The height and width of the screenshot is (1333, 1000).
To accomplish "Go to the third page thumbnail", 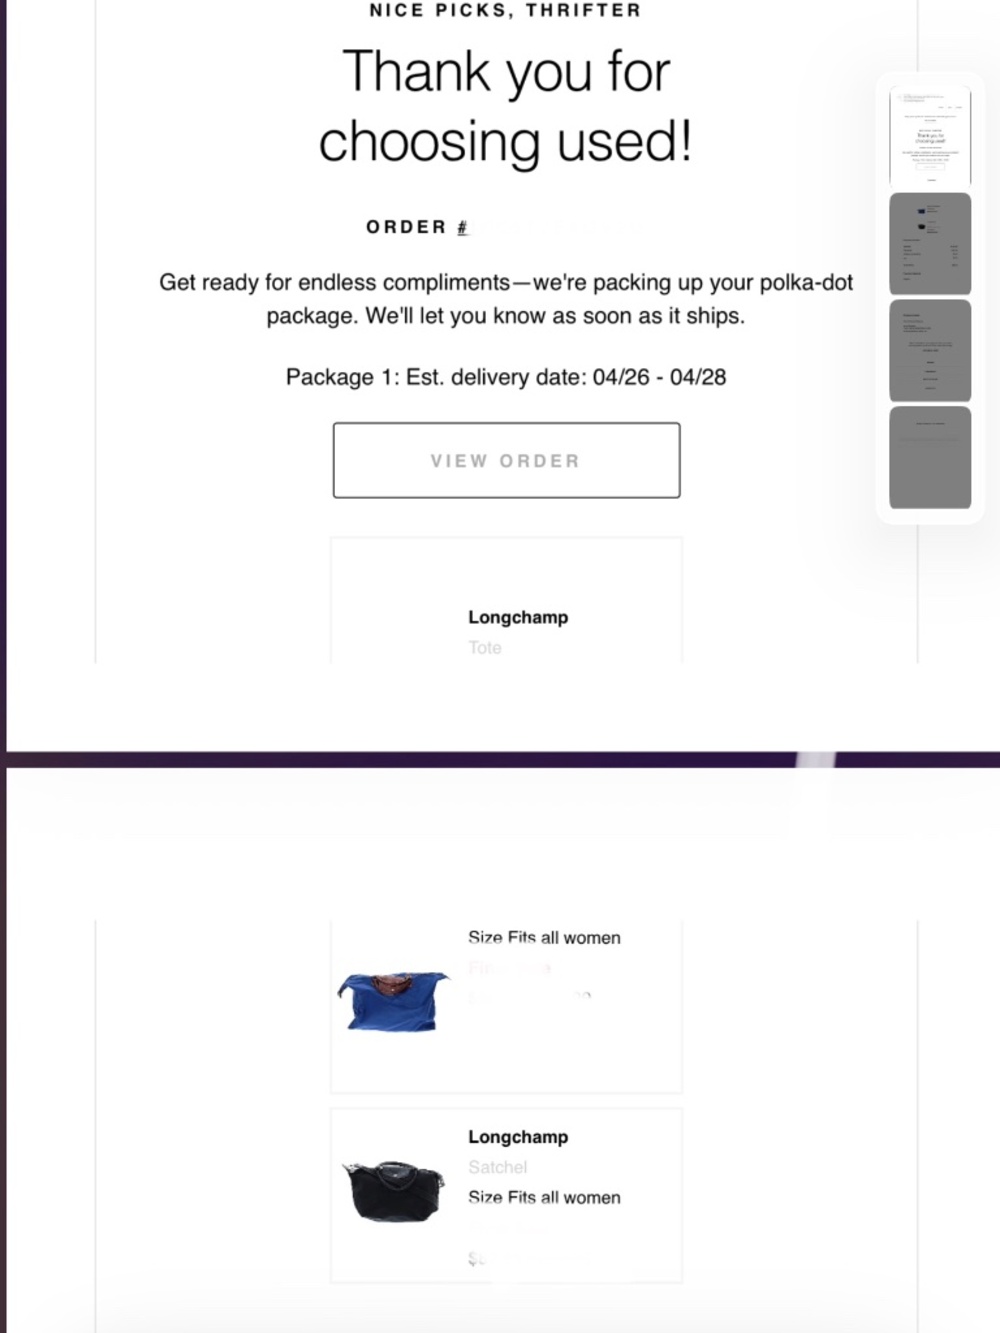I will tap(930, 350).
